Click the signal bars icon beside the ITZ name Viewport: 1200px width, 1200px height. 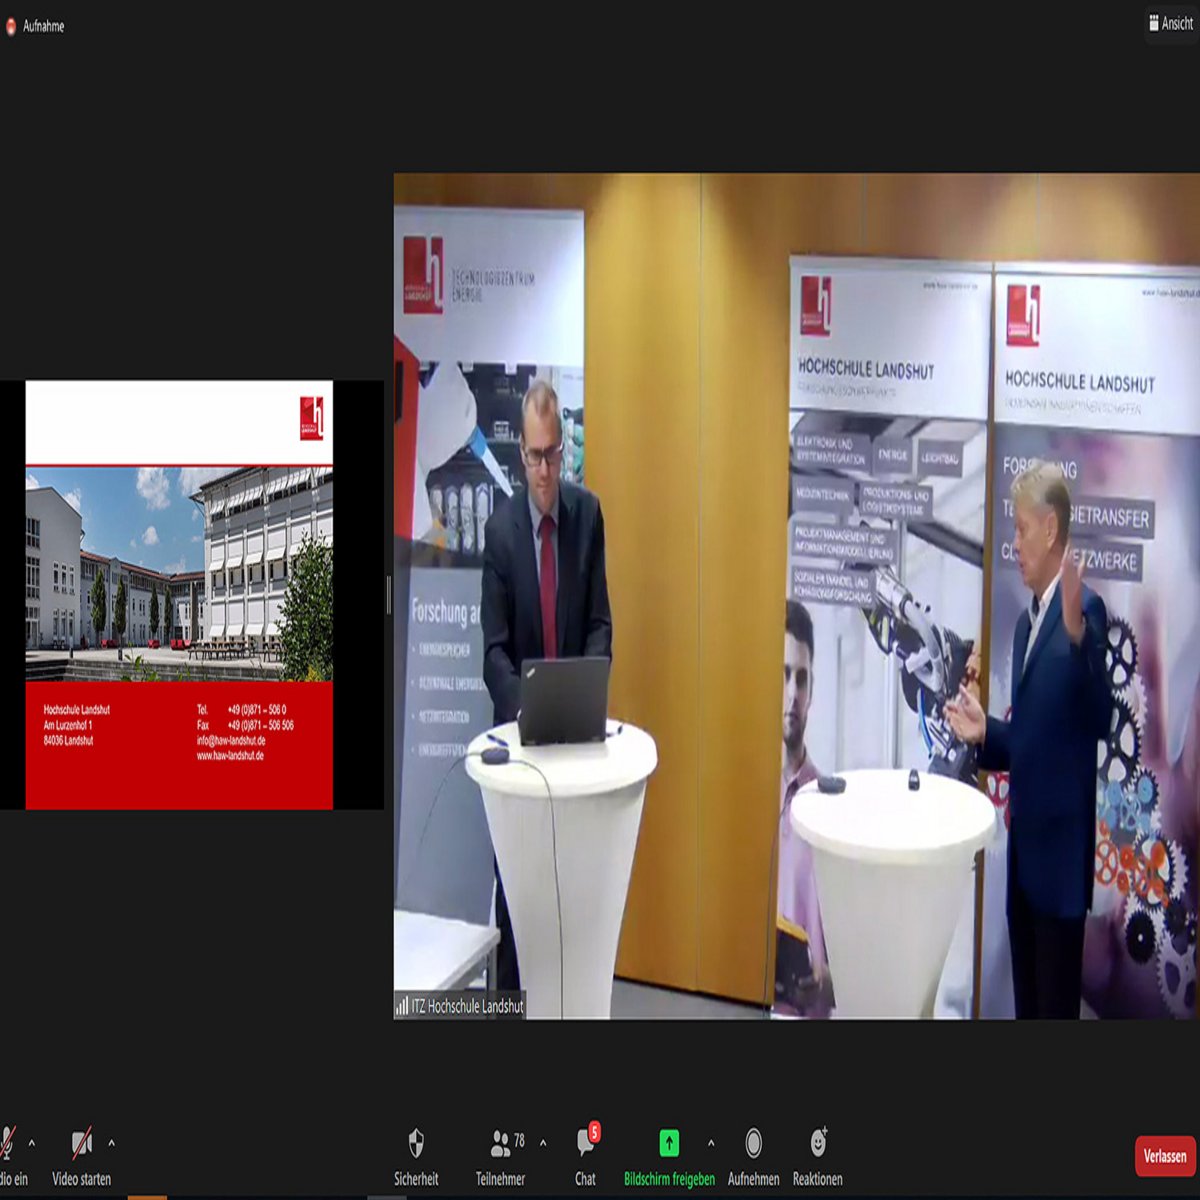pyautogui.click(x=402, y=1006)
